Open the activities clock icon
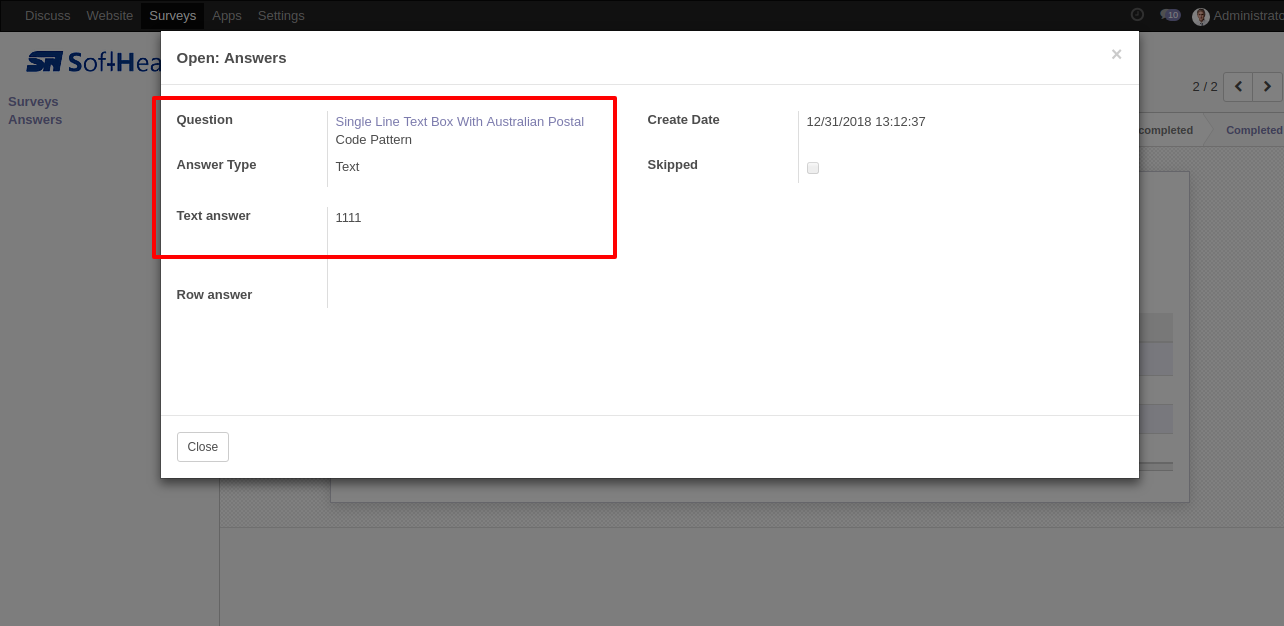This screenshot has width=1284, height=626. (x=1137, y=15)
